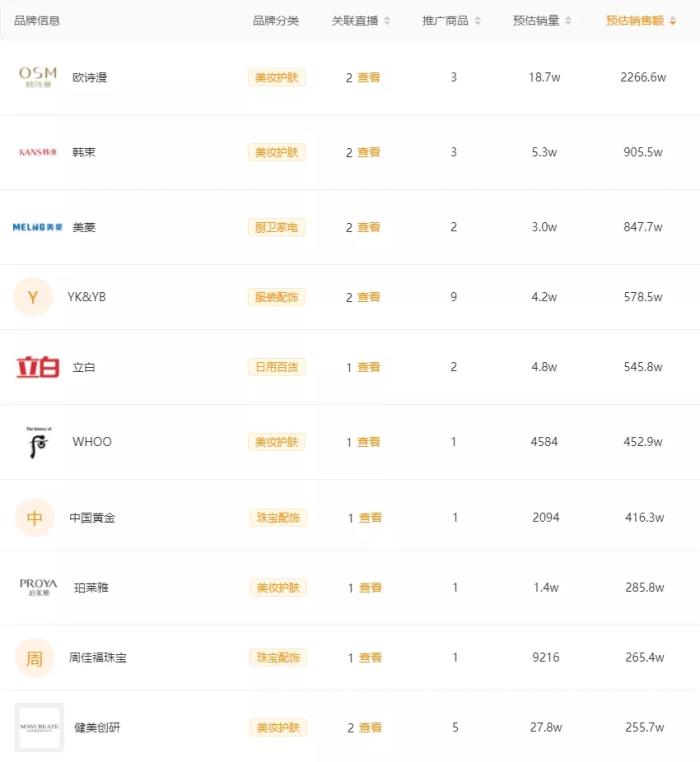Click the OSM 欧诗漫 brand logo
The width and height of the screenshot is (700, 762).
point(38,77)
